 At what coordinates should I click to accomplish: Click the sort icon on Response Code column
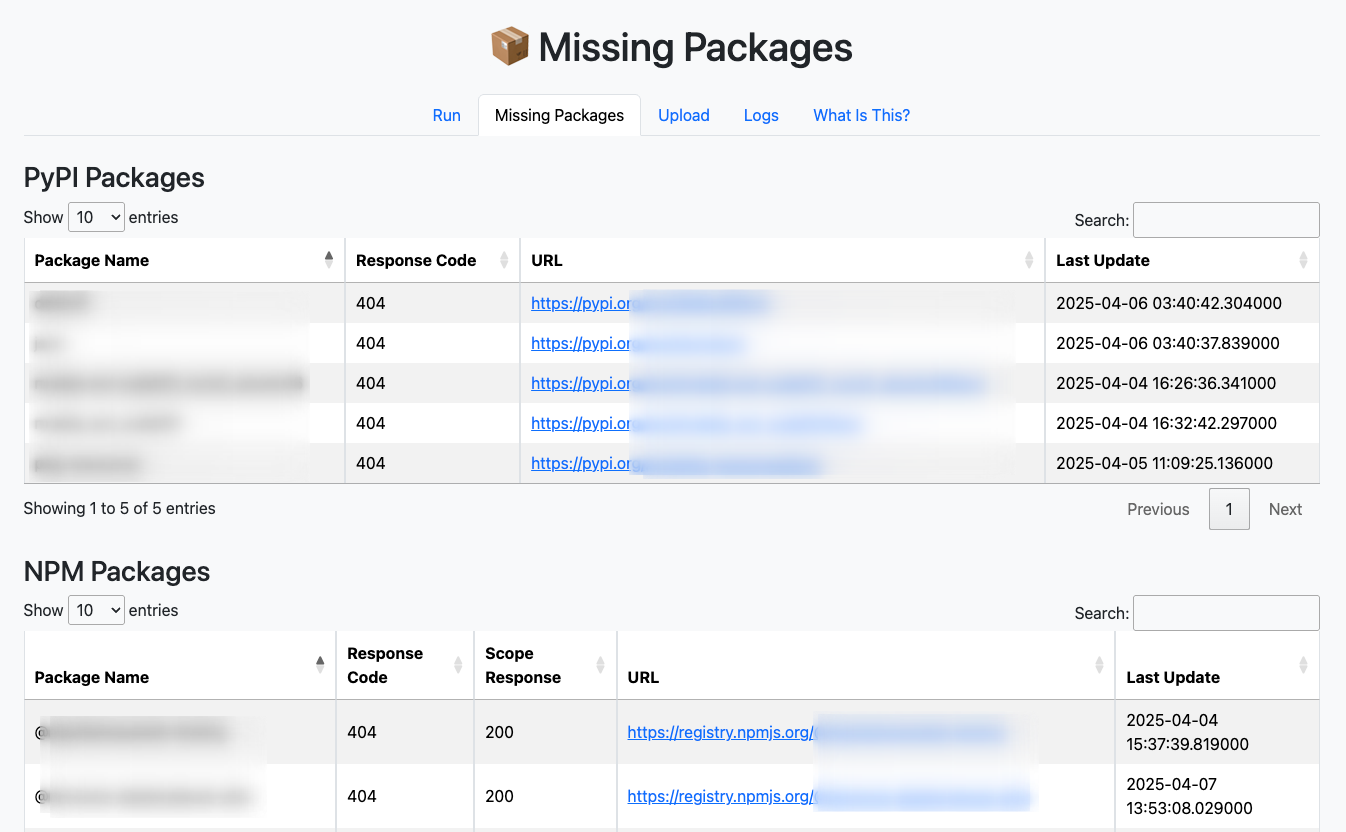[502, 259]
